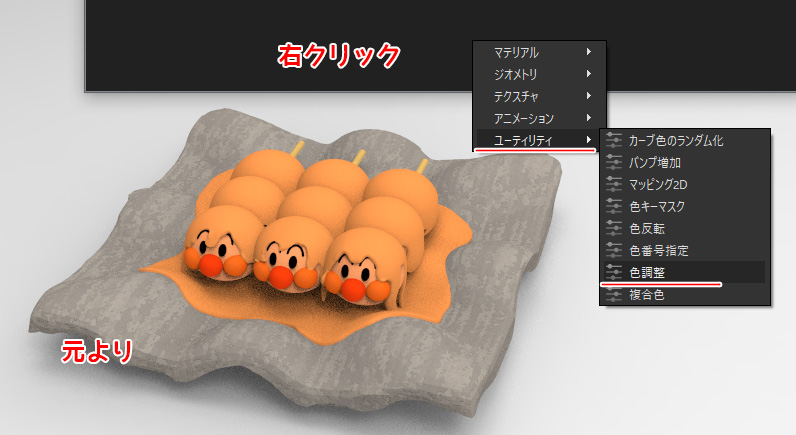Click the 色キーマスク utility node icon
The image size is (796, 435).
click(x=614, y=206)
